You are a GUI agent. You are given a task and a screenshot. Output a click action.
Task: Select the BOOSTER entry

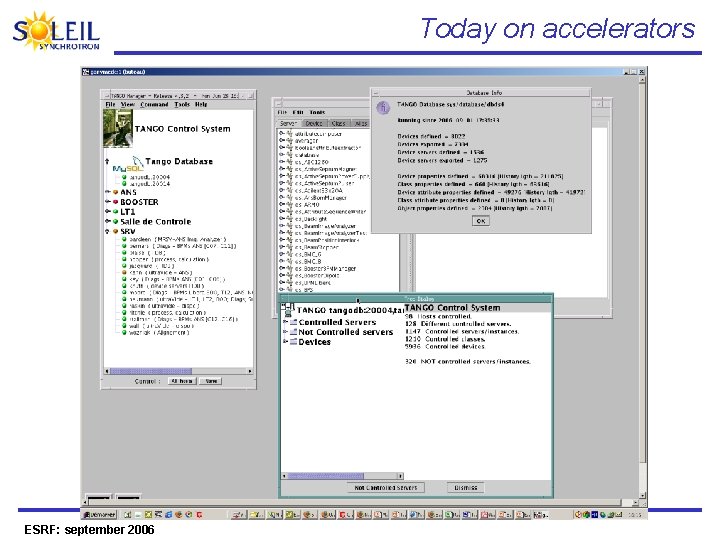[x=139, y=202]
